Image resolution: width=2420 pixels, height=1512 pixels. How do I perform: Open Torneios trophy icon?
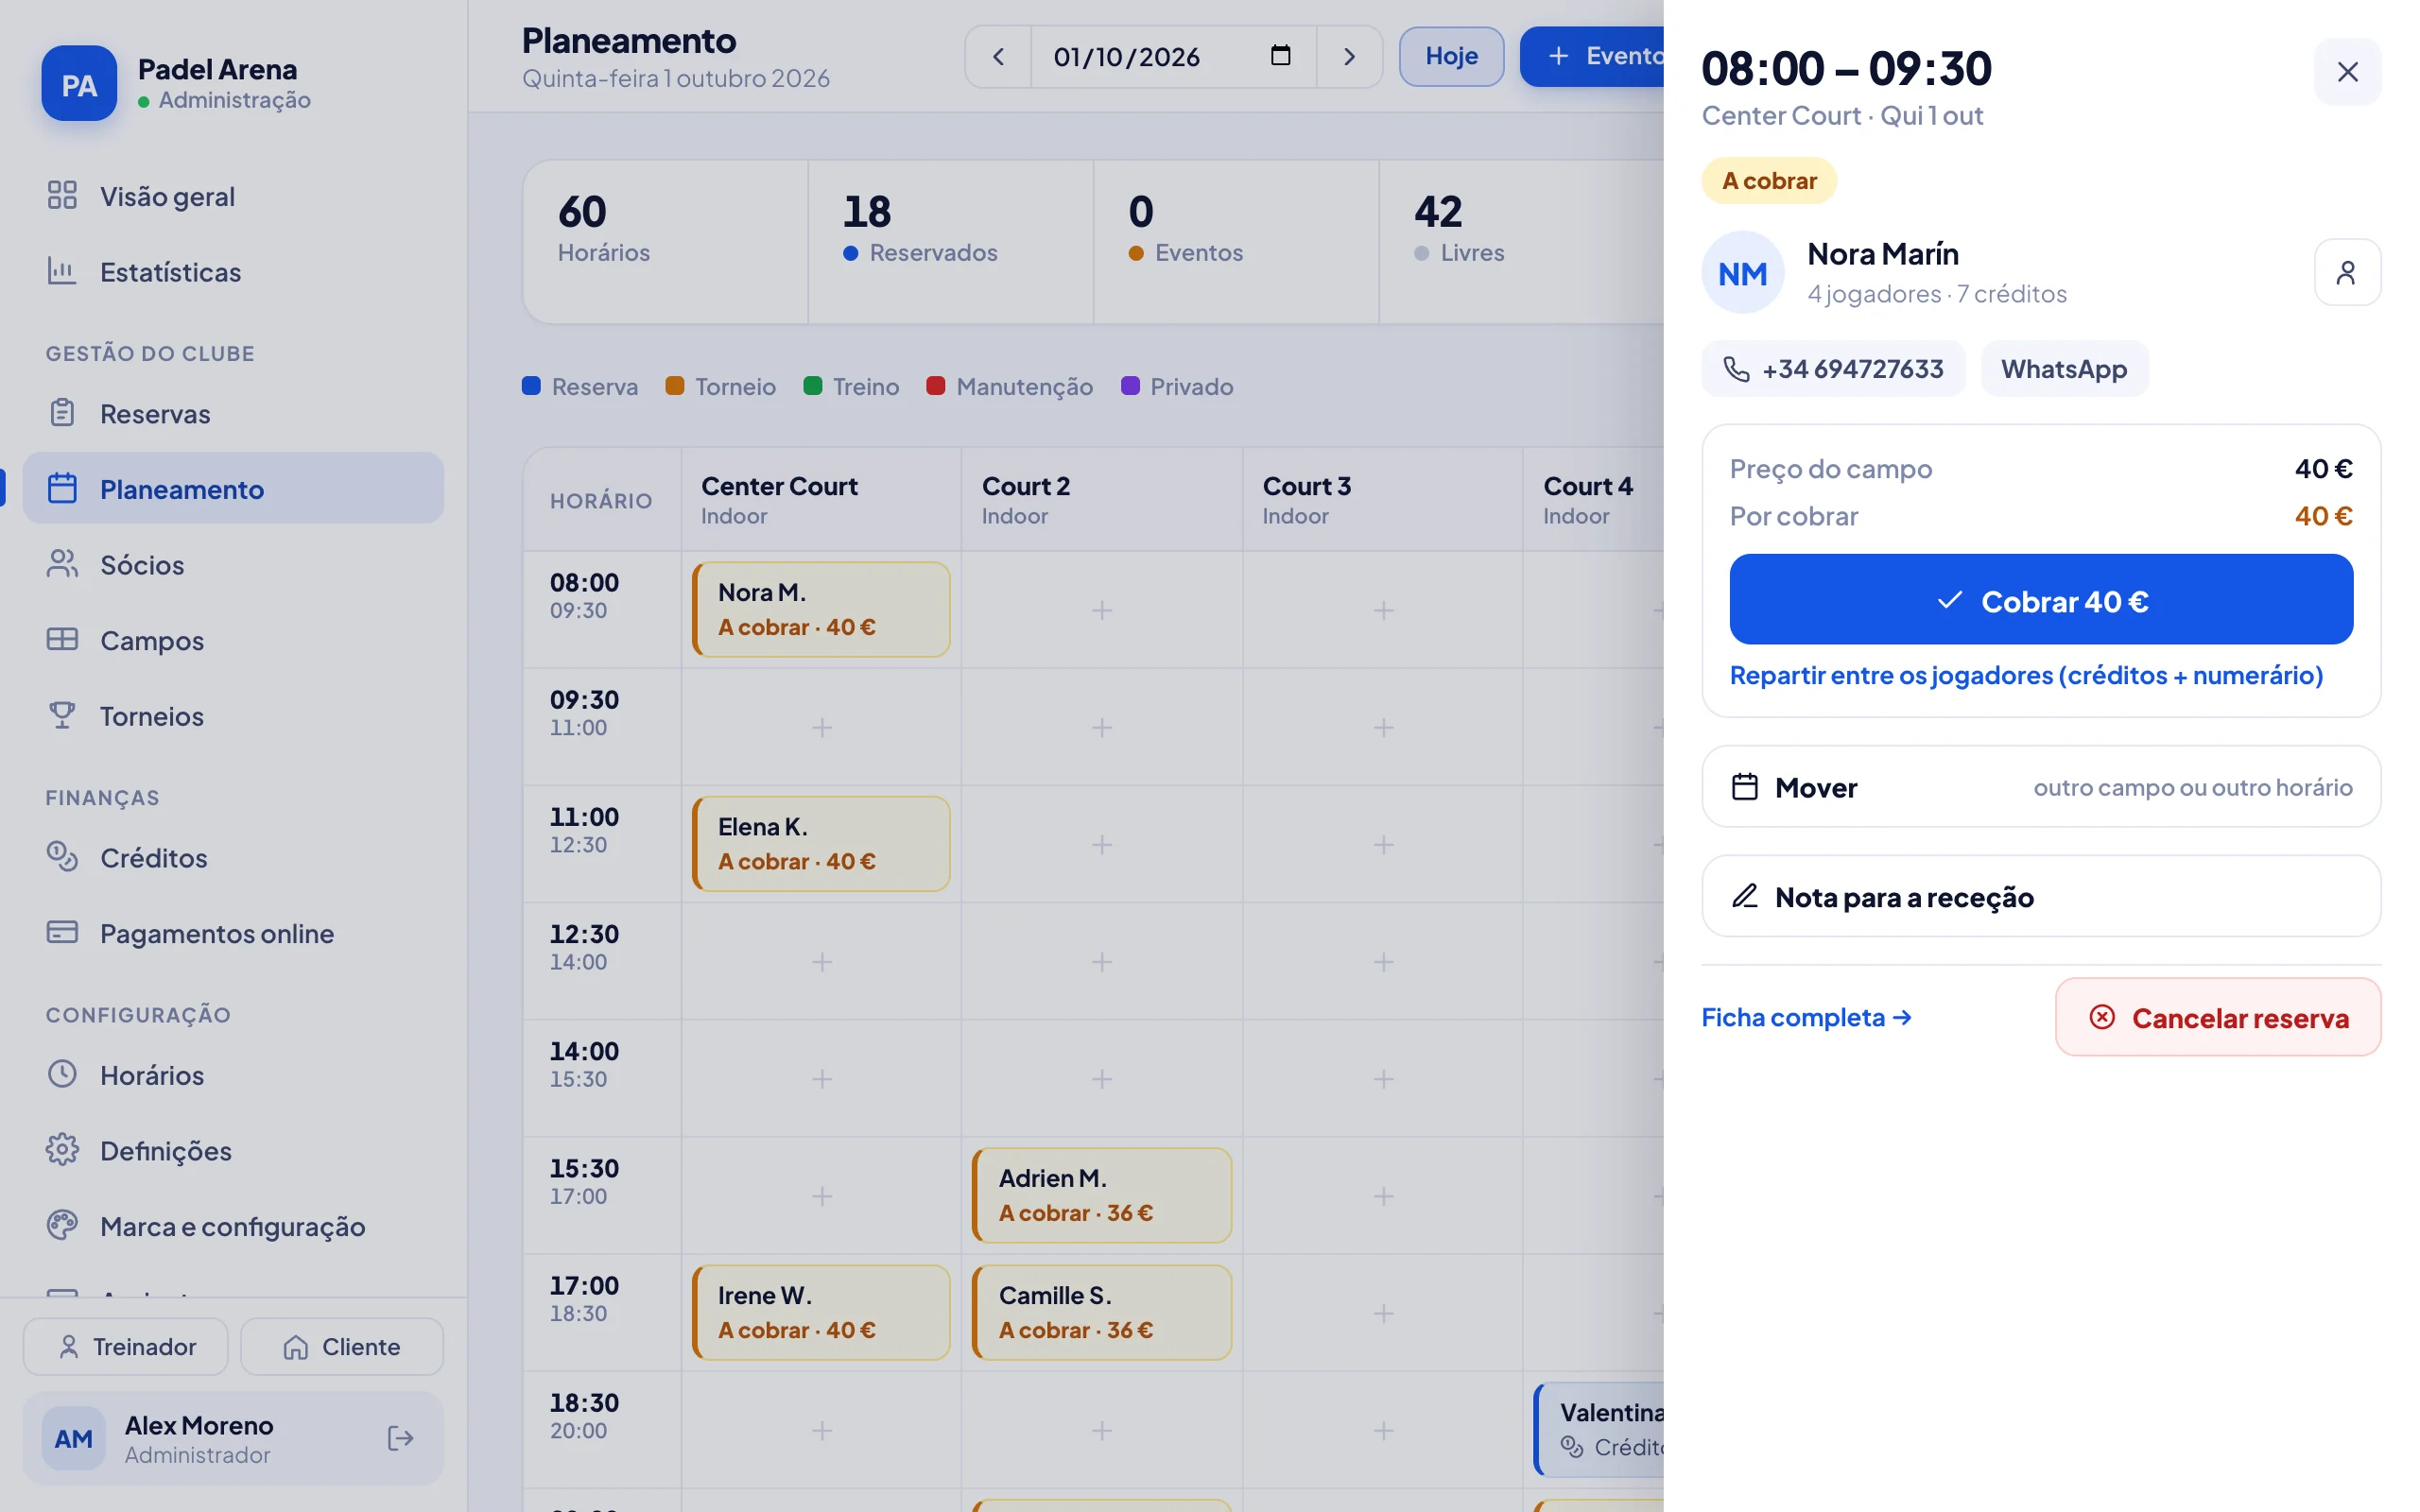tap(62, 715)
